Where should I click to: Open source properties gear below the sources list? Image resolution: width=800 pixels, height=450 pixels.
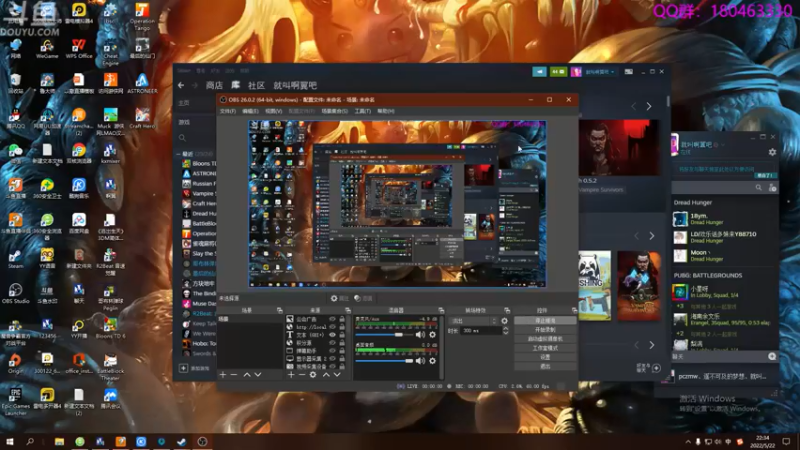(313, 374)
